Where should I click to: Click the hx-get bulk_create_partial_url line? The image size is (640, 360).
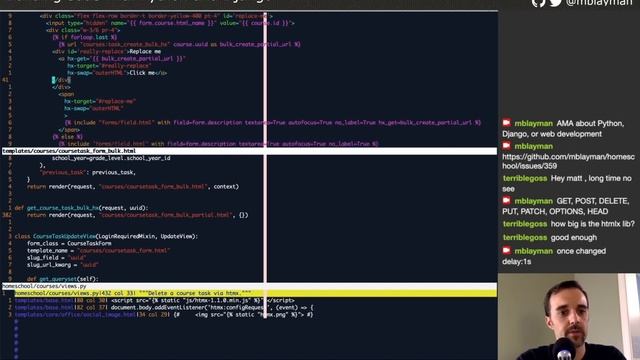tap(122, 58)
